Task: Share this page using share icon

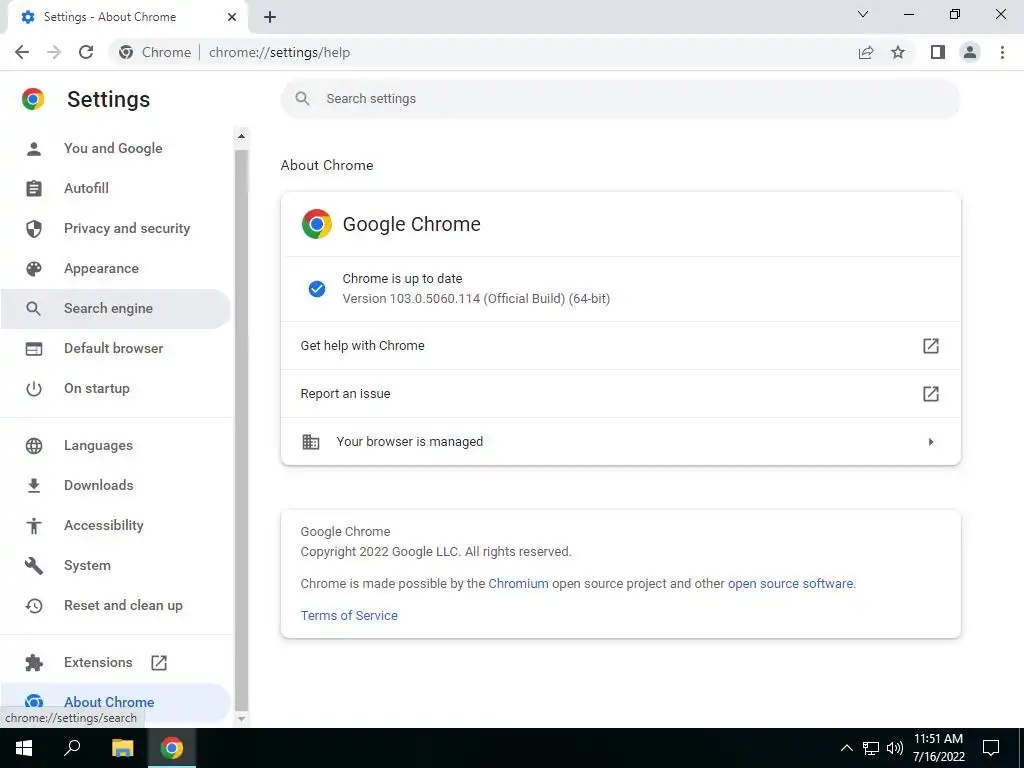Action: 866,52
